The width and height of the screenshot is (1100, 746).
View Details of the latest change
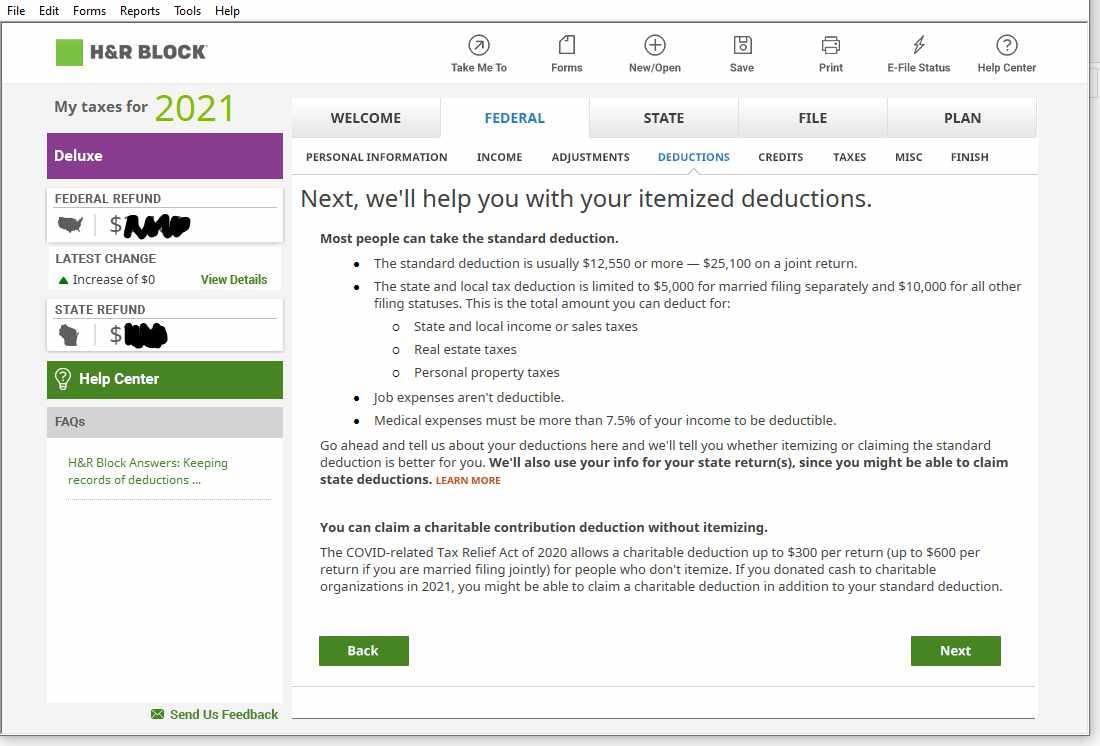pos(234,280)
